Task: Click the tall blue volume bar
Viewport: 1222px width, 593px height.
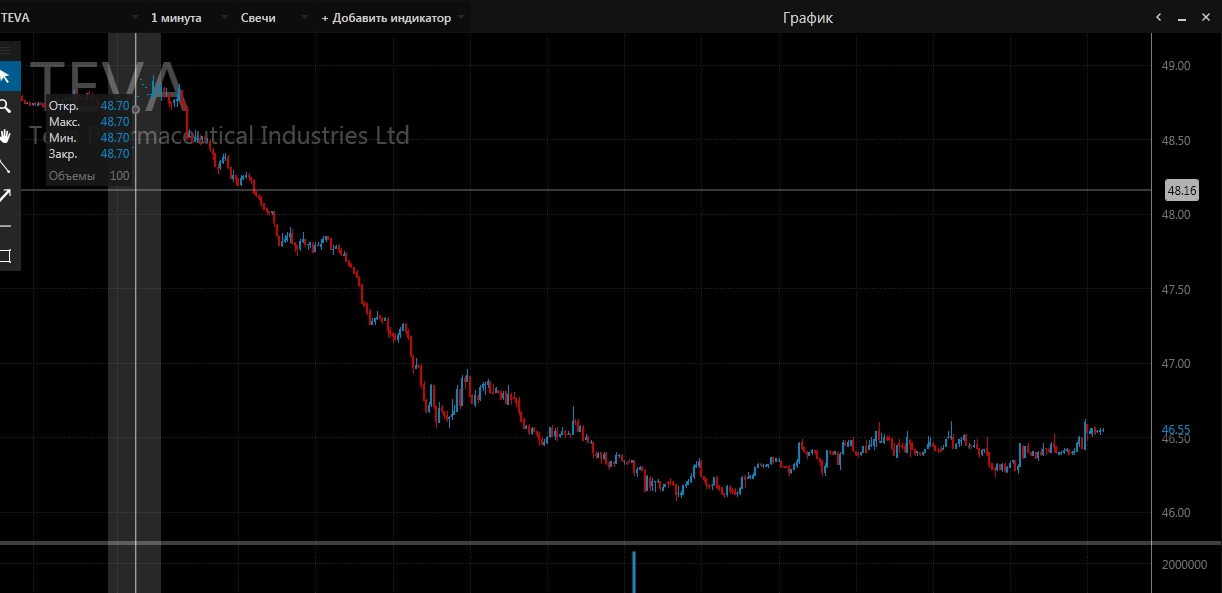Action: [633, 571]
